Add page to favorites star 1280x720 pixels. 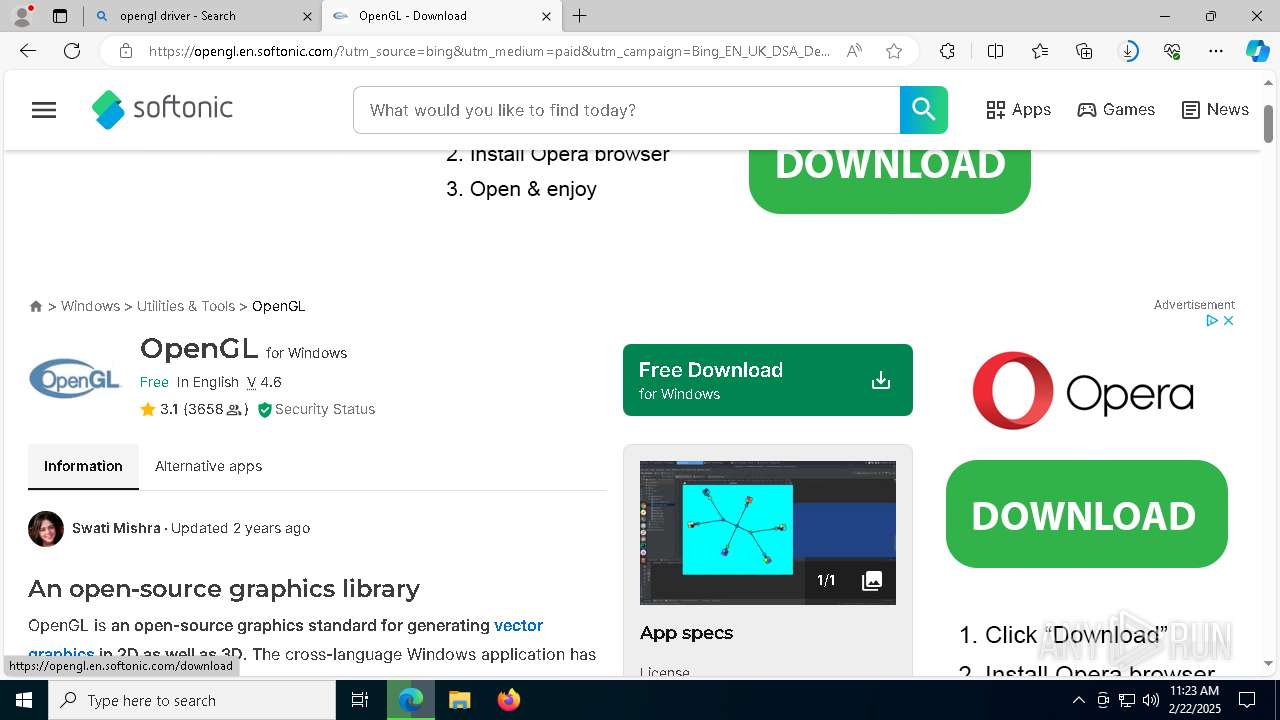point(894,51)
